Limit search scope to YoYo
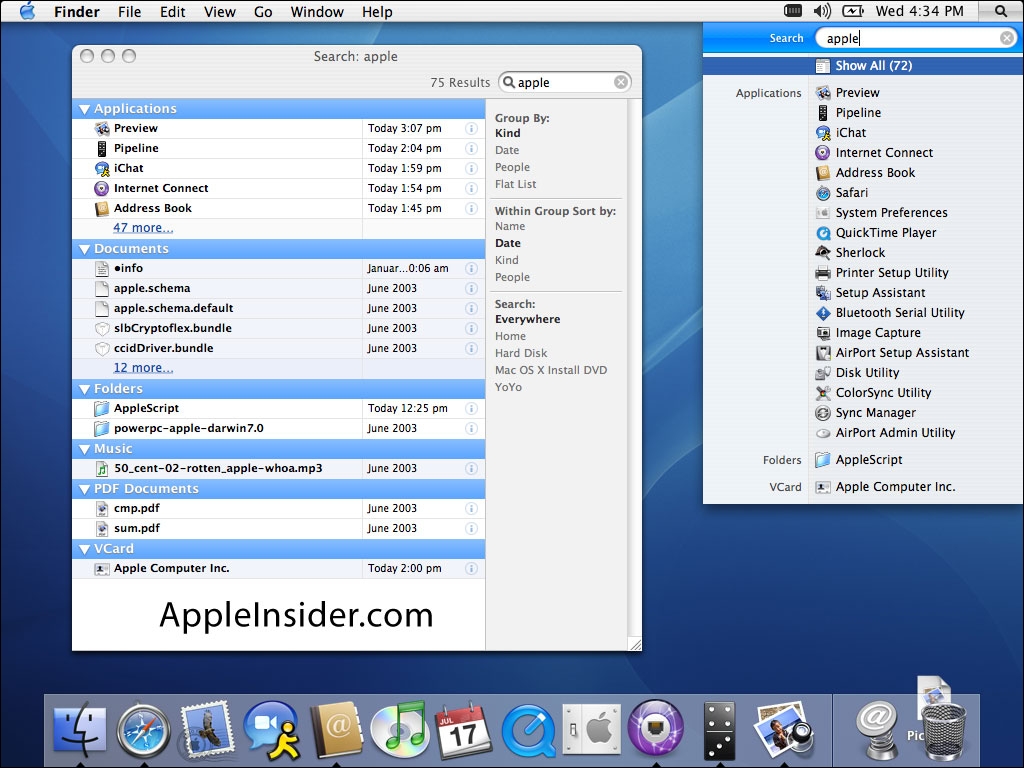Viewport: 1024px width, 768px height. pyautogui.click(x=508, y=387)
